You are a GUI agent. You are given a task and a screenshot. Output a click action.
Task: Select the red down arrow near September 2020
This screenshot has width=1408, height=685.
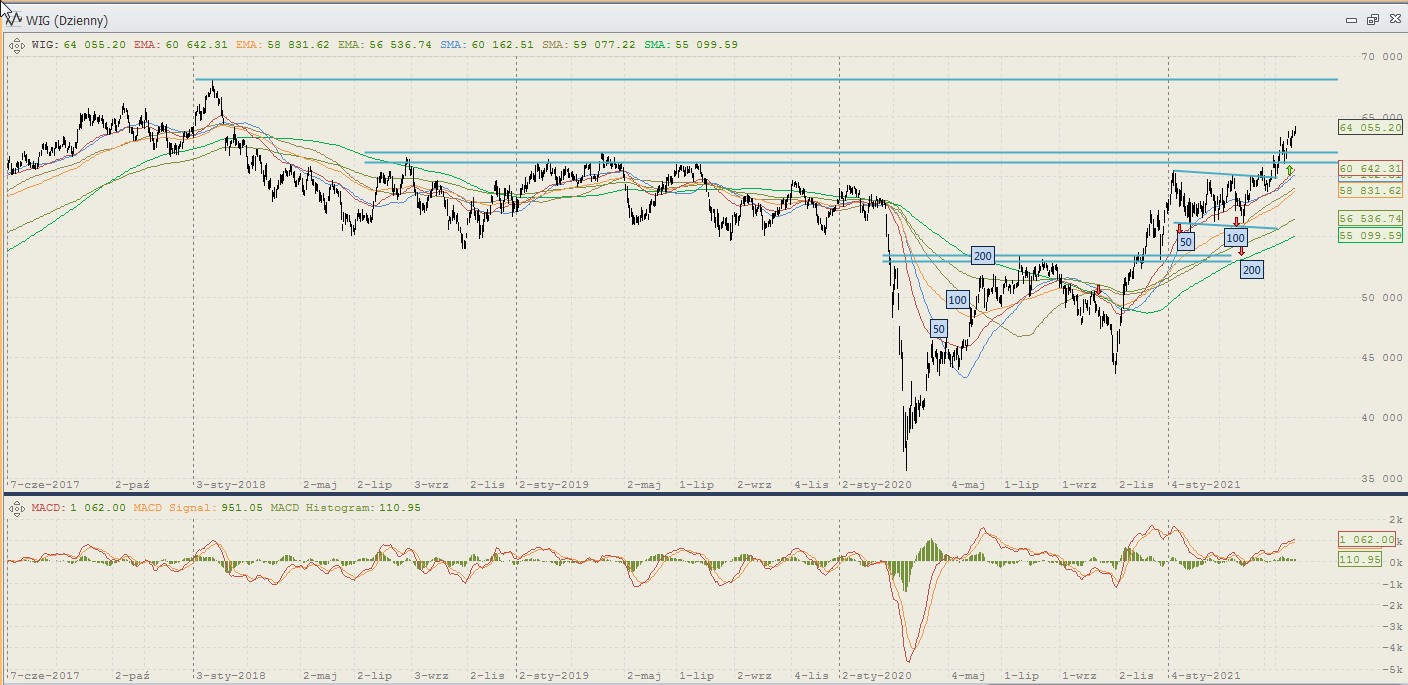[x=1098, y=291]
